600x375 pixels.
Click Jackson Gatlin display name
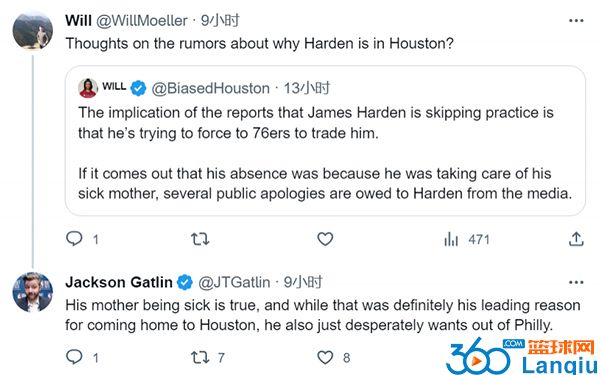point(119,282)
